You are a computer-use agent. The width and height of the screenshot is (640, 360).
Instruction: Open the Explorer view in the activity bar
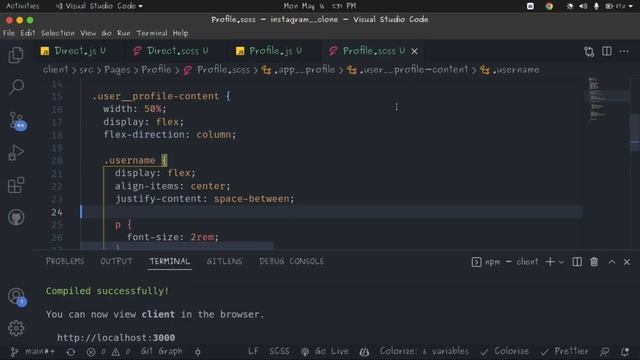point(16,55)
